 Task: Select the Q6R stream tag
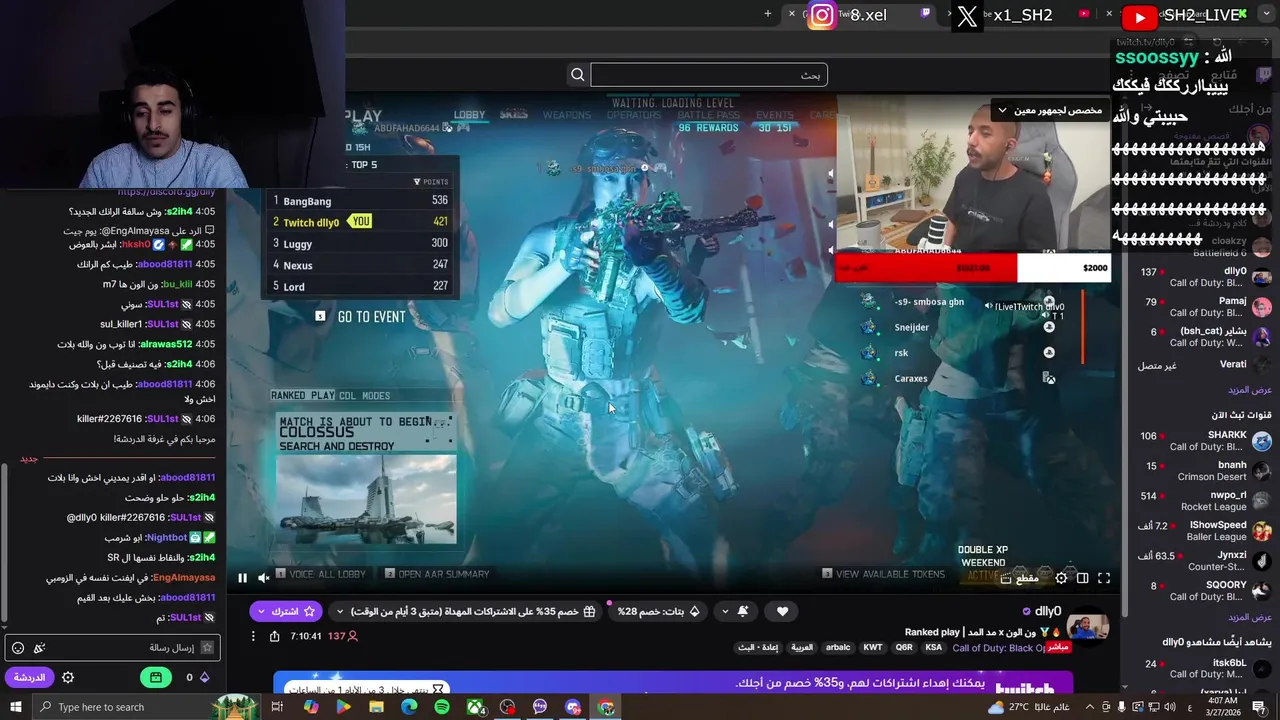(x=904, y=647)
